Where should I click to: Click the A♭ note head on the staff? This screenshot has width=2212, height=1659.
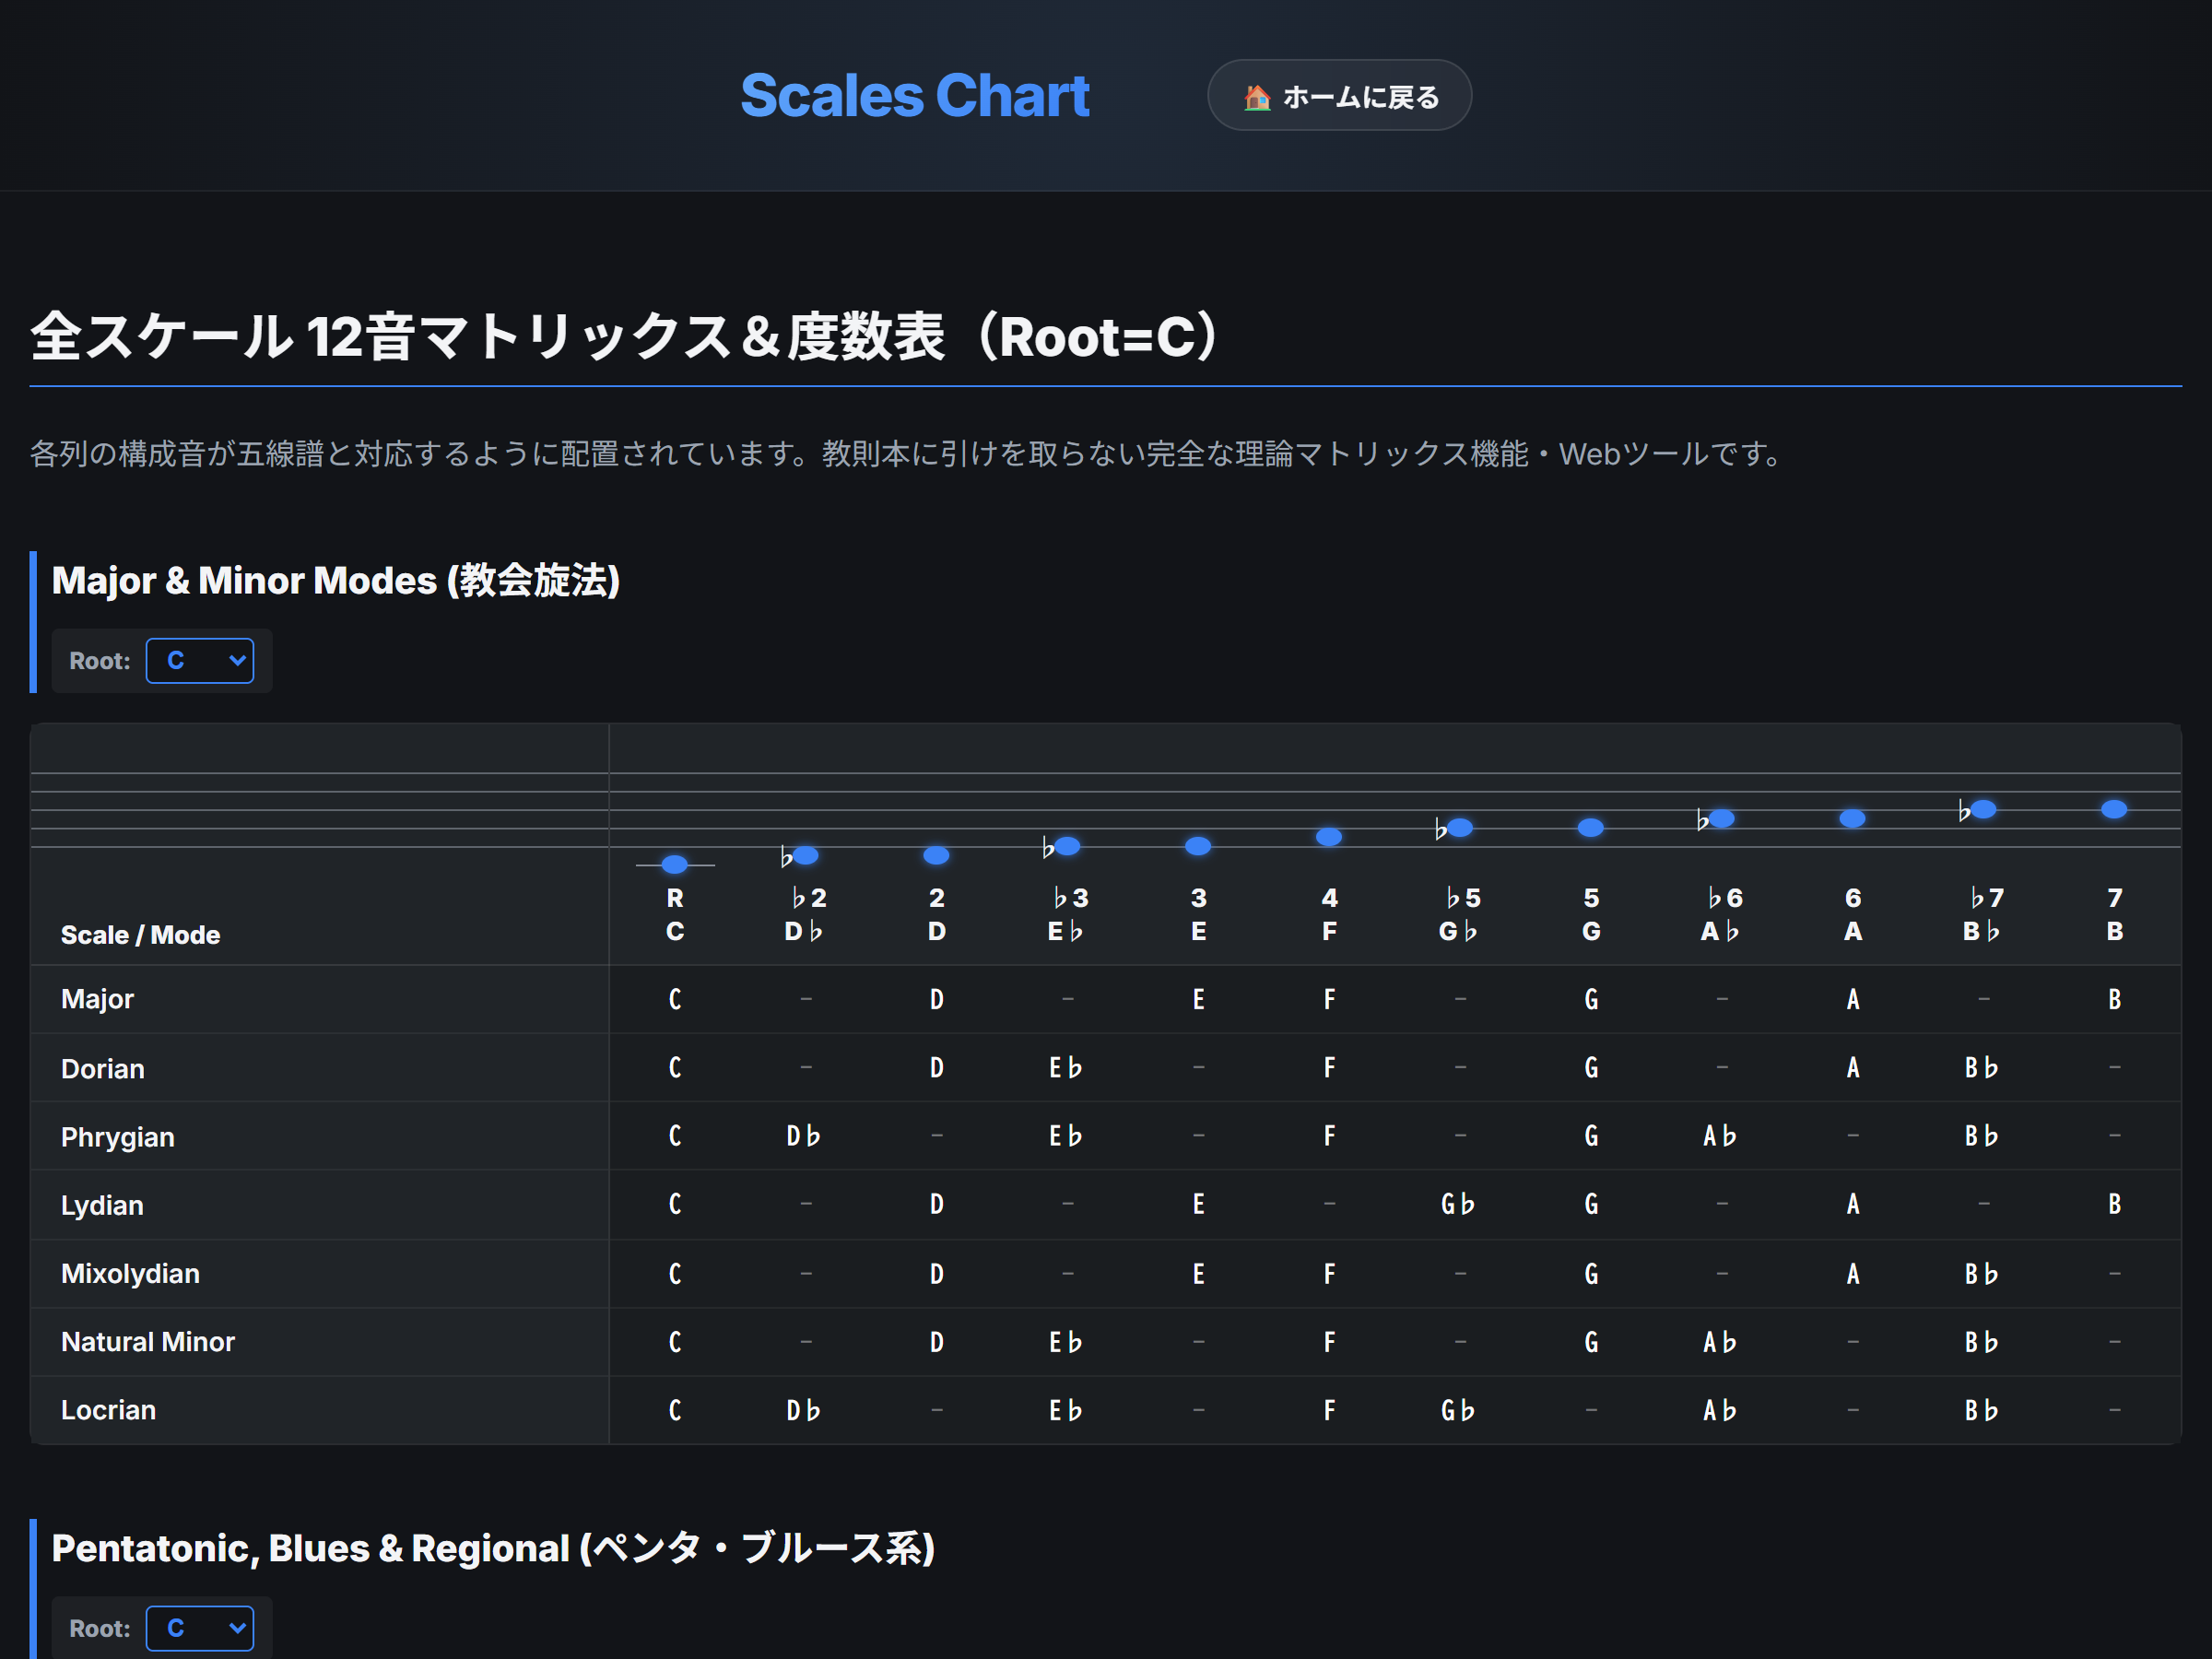1721,818
